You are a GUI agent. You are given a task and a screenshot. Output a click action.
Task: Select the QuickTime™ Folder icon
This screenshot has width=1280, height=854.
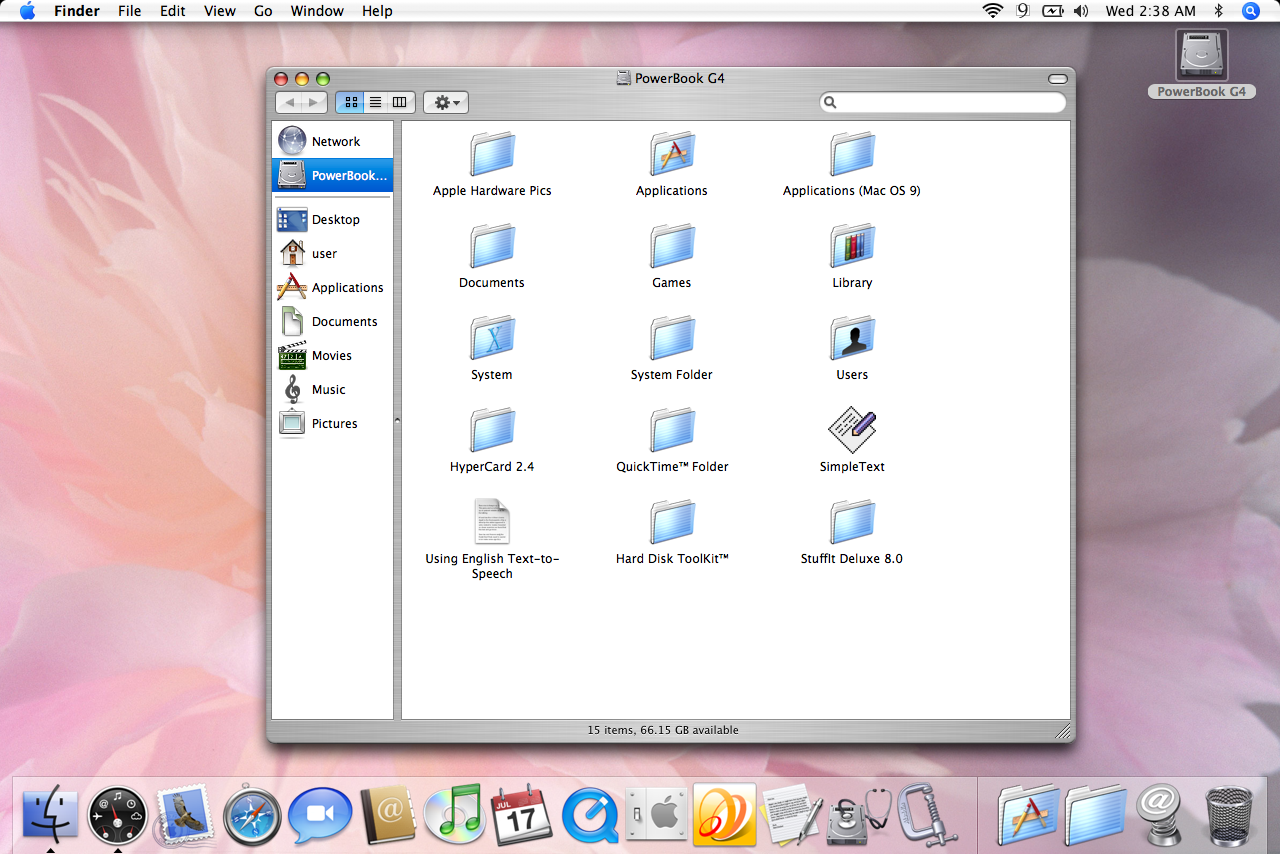[x=672, y=430]
